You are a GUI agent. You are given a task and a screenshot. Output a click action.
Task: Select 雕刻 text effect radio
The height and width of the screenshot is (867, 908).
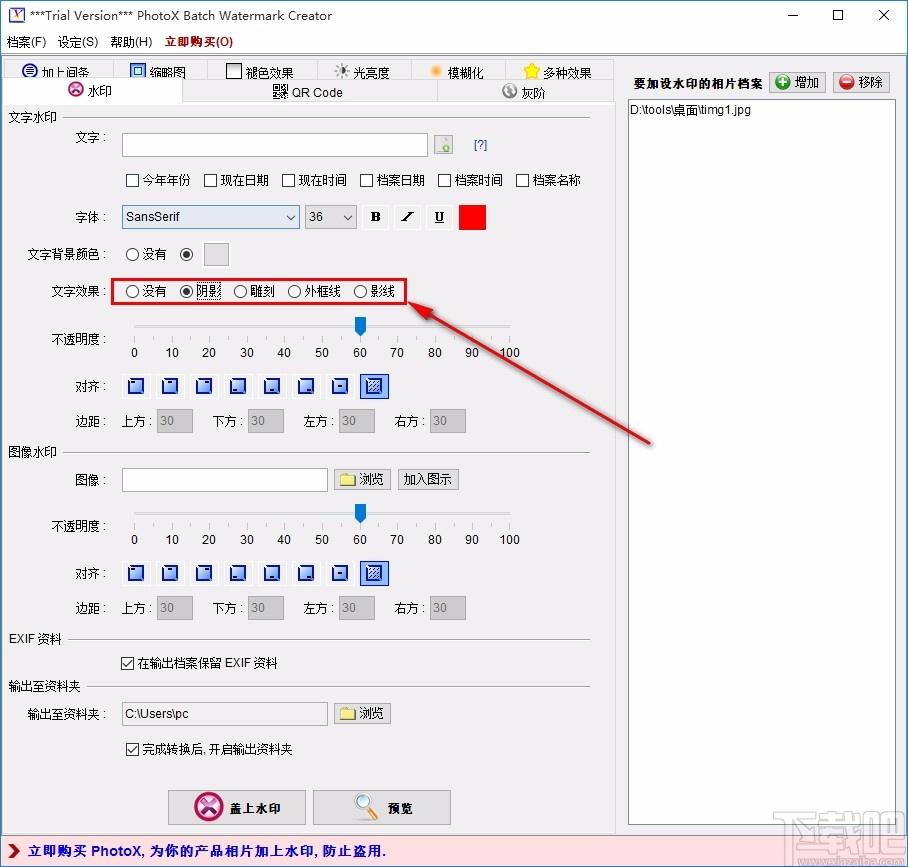(254, 291)
